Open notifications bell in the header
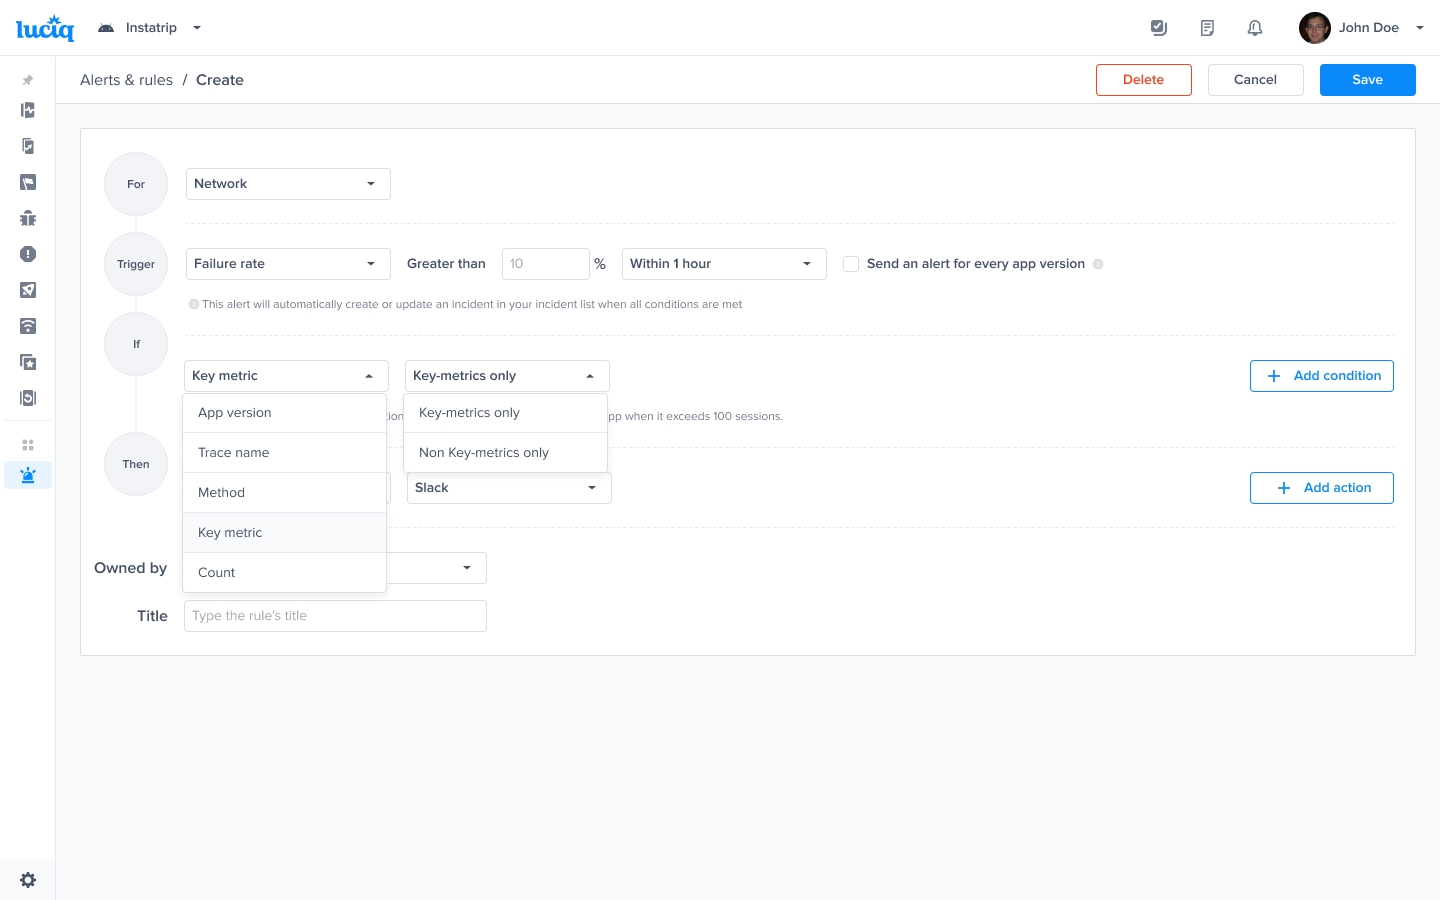1440x900 pixels. pos(1255,28)
